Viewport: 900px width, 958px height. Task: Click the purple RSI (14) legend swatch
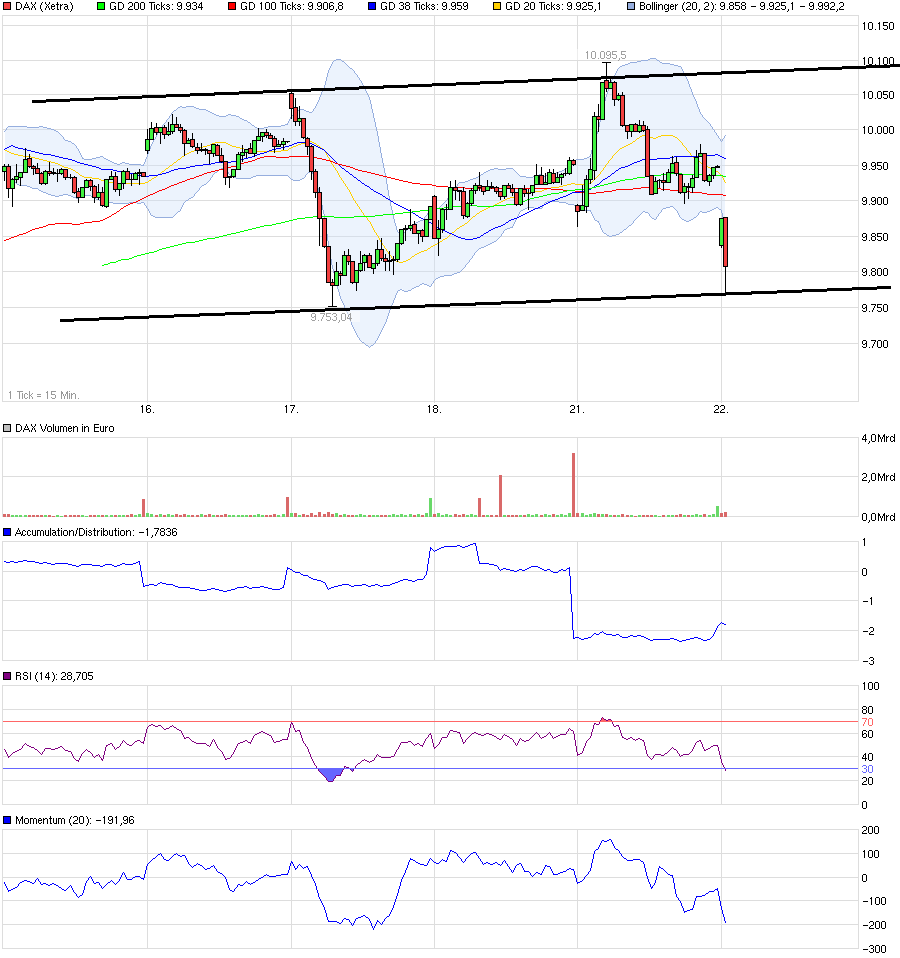[x=7, y=676]
